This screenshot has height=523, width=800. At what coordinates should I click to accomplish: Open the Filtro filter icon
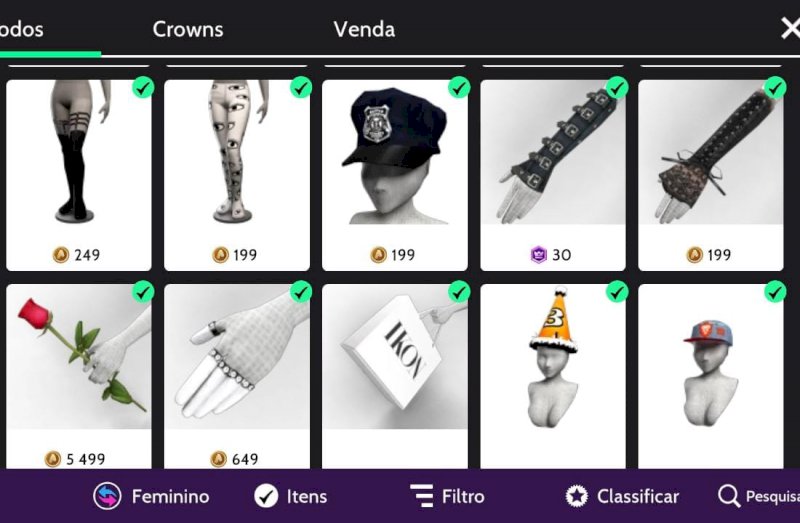coord(422,495)
